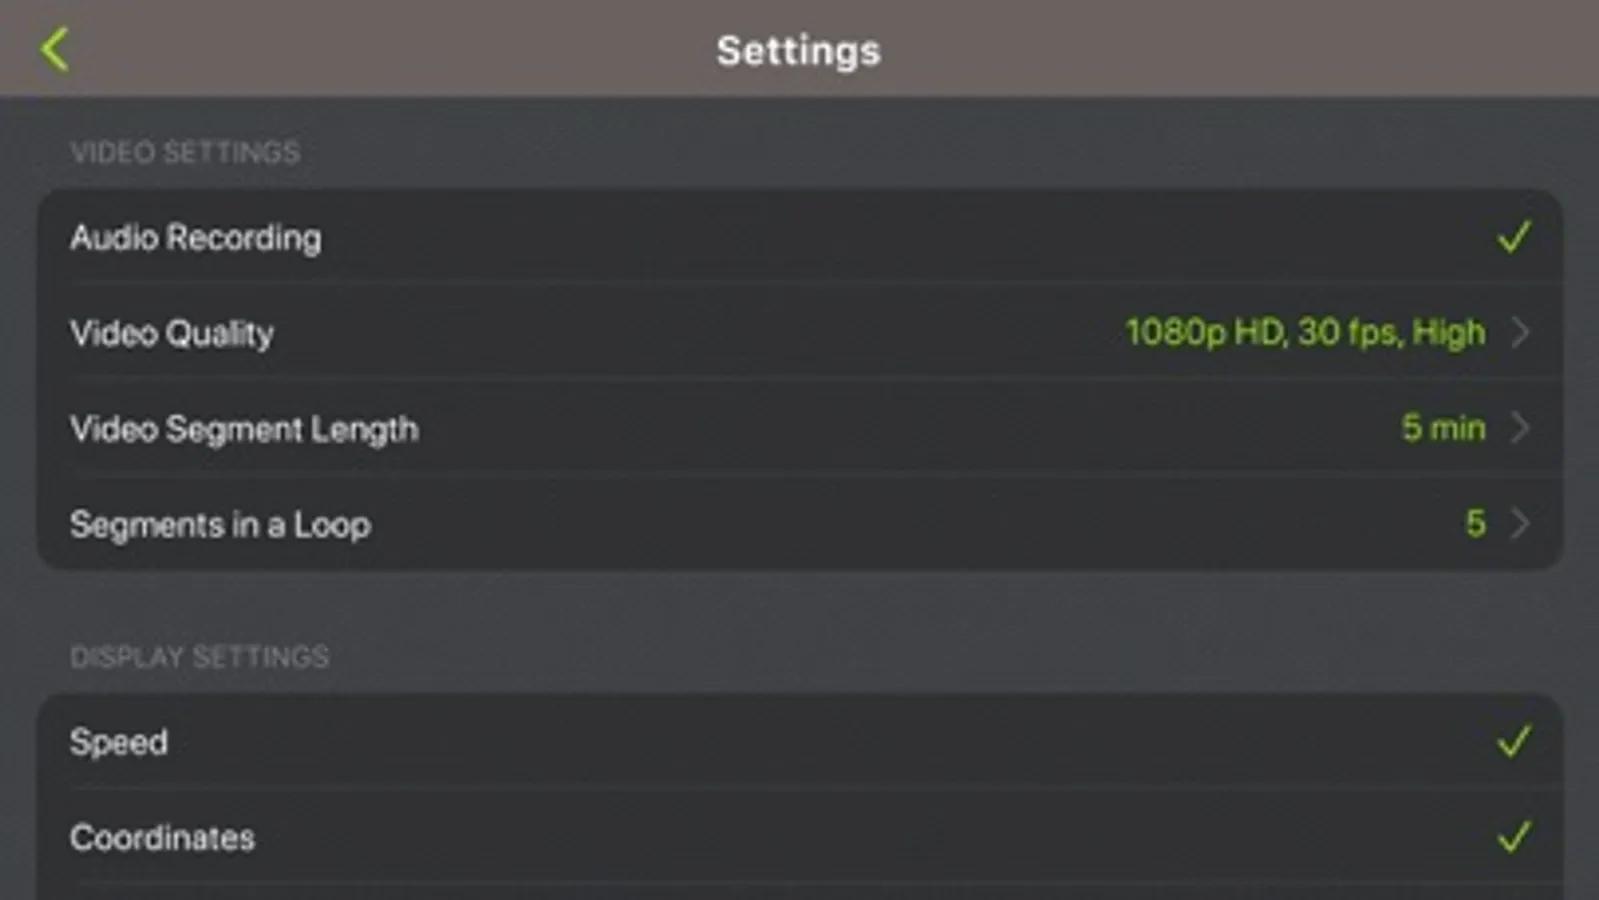Image resolution: width=1599 pixels, height=900 pixels.
Task: Select the Video Segment Length label
Action: pos(244,429)
